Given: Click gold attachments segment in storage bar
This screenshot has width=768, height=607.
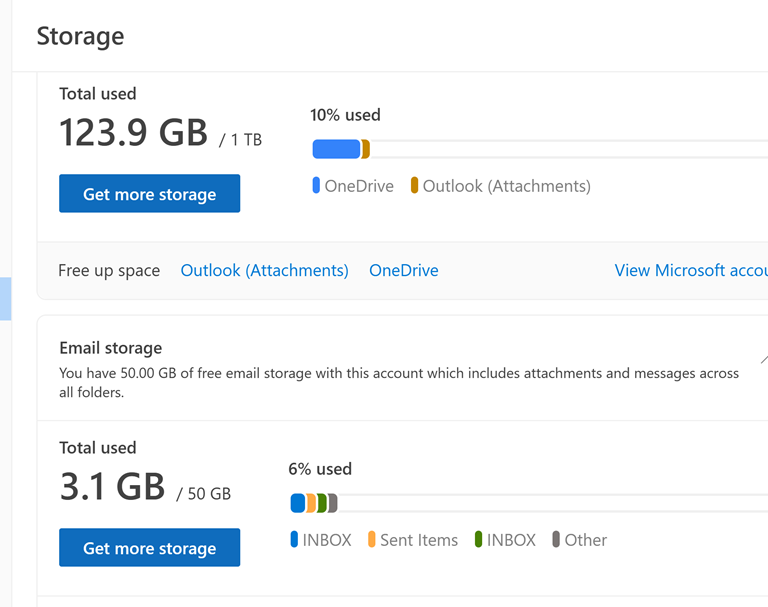Looking at the screenshot, I should click(366, 150).
